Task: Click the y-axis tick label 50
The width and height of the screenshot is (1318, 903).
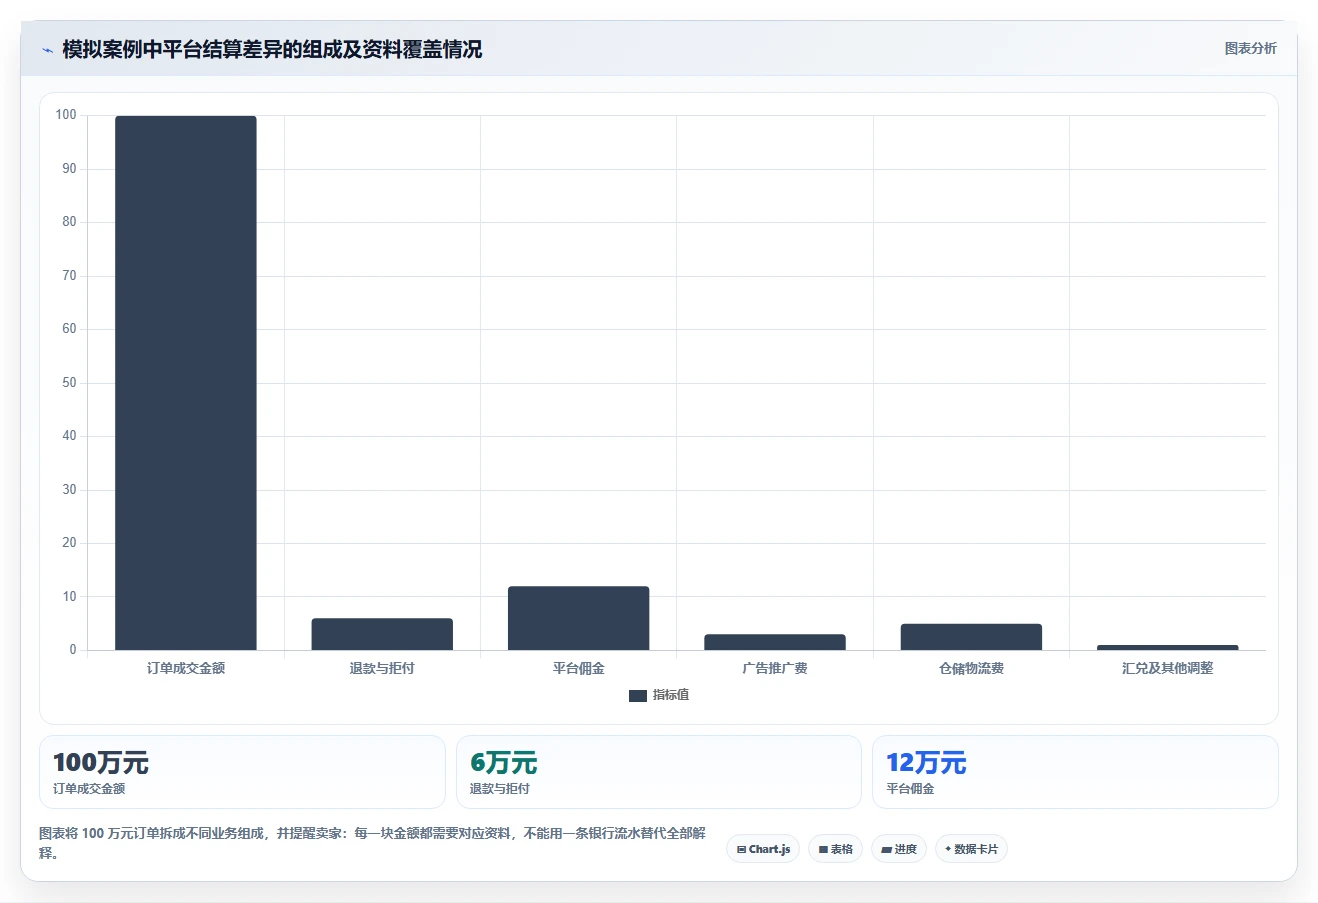Action: click(x=69, y=383)
